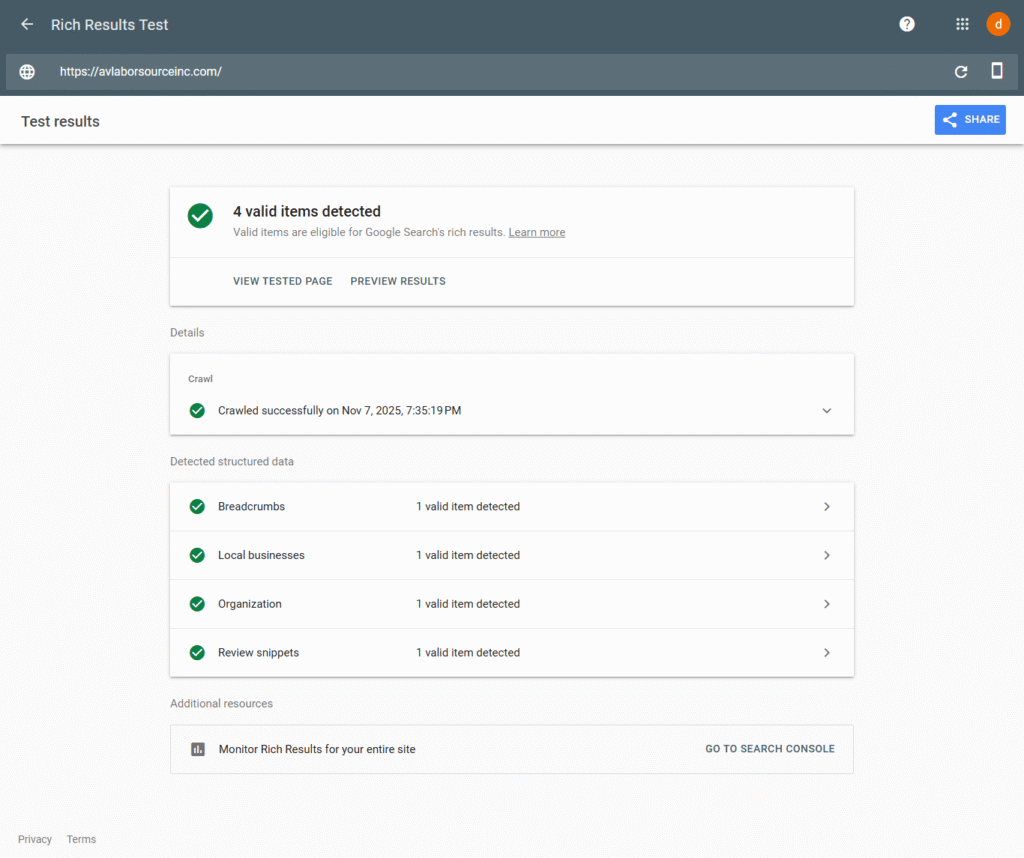Switch device with the smartphone icon
Screen dimensions: 1024x858
pos(996,71)
